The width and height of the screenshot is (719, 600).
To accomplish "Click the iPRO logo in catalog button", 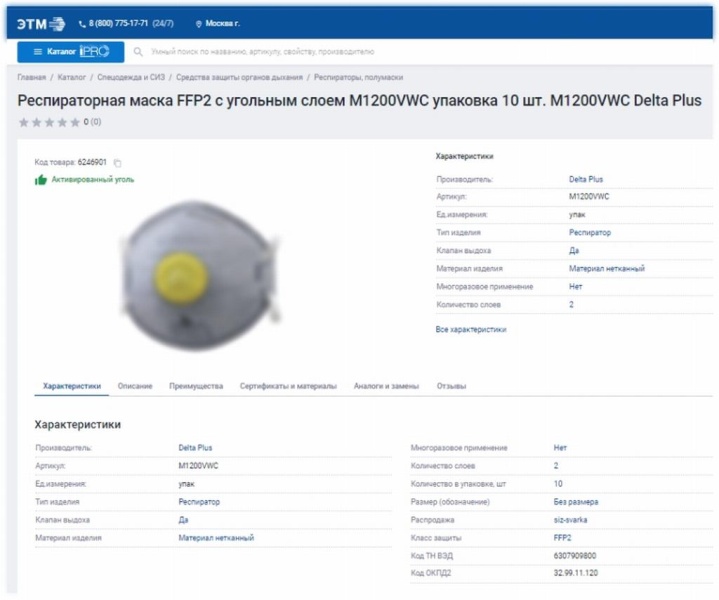I will pyautogui.click(x=94, y=51).
